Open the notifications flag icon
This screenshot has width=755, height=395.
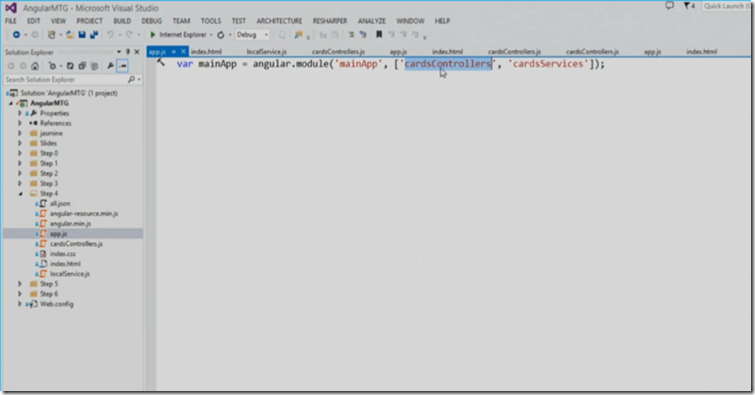[x=687, y=6]
